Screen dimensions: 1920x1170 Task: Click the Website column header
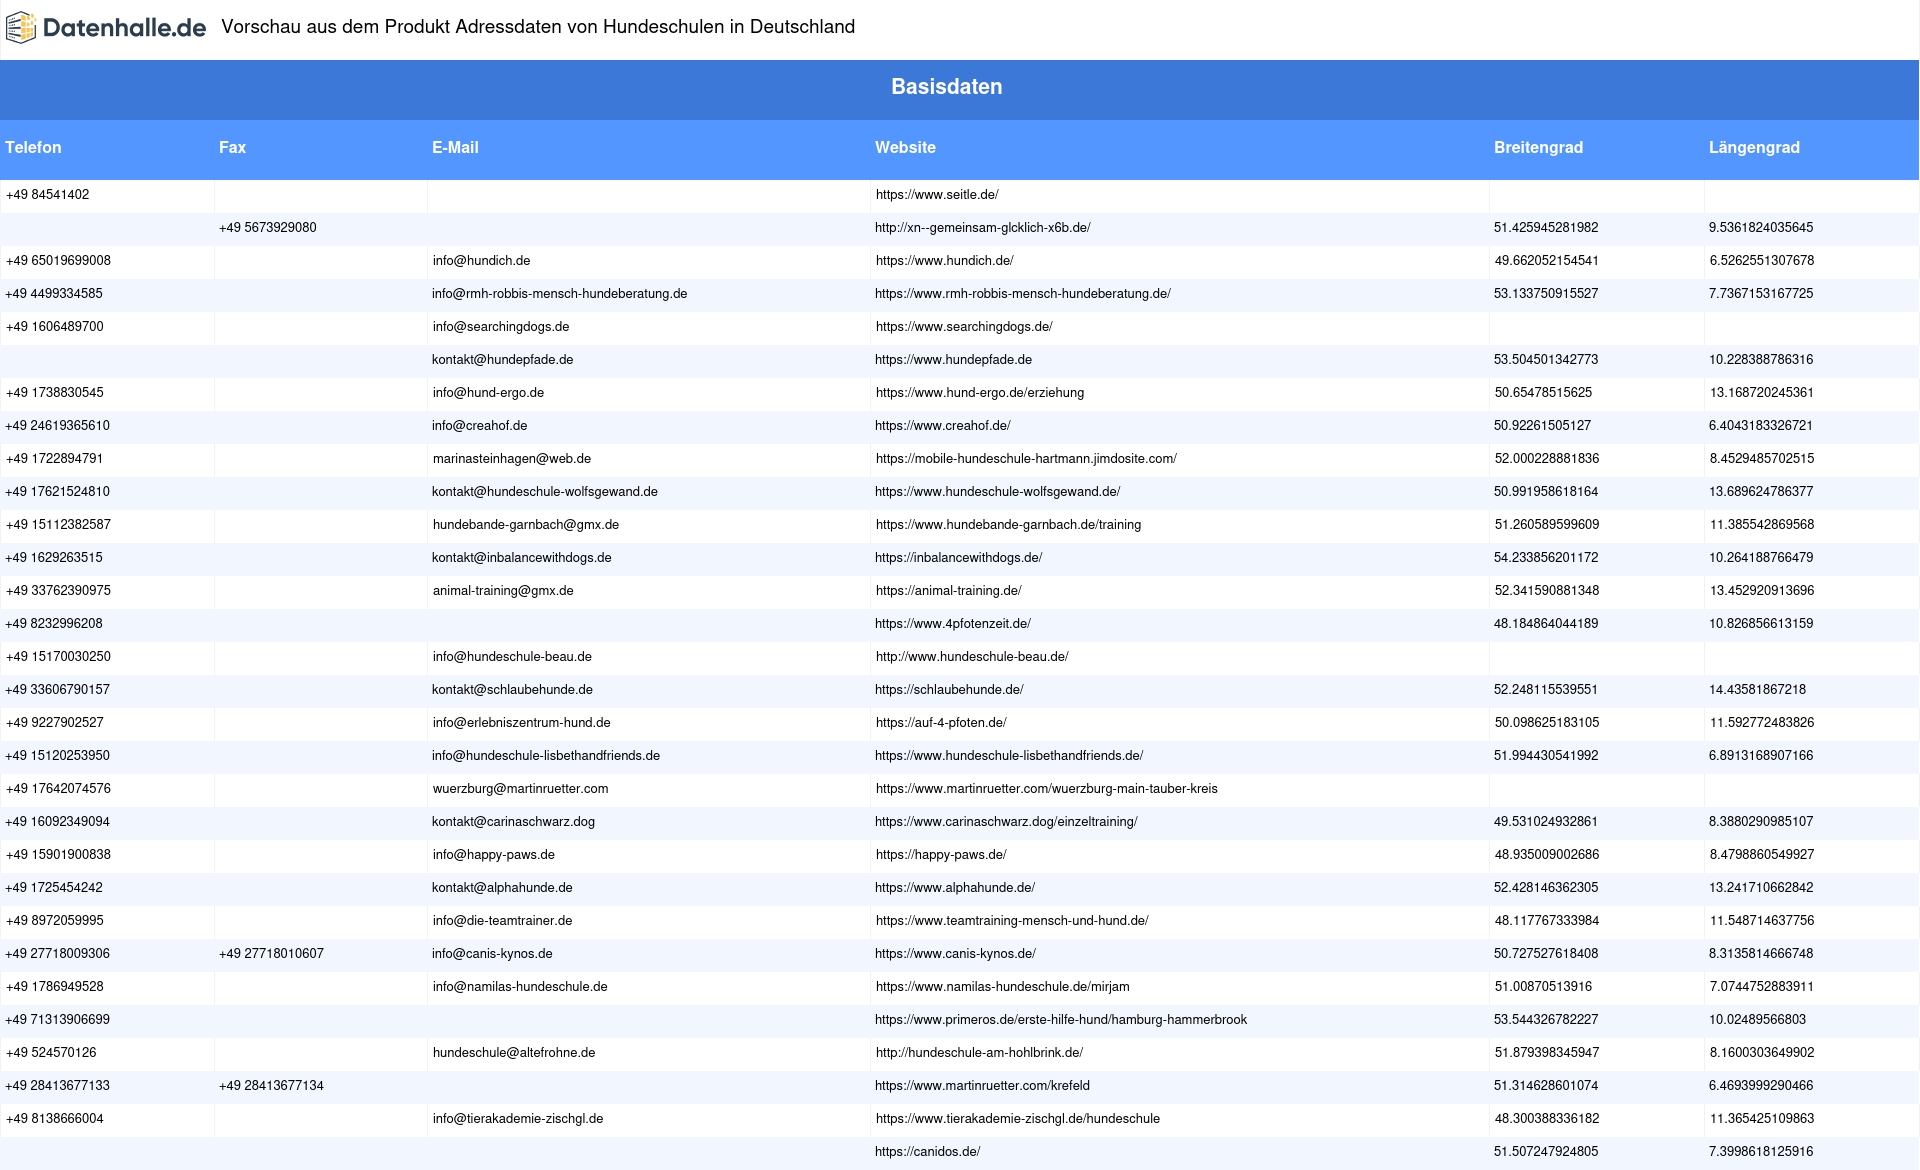[x=905, y=147]
